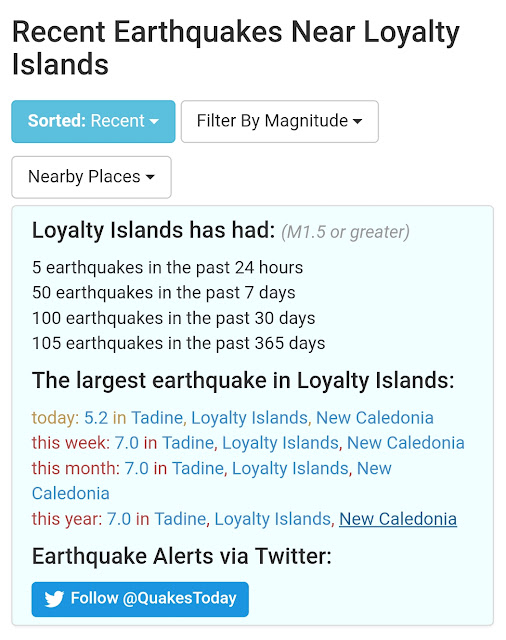Select Loyalty Islands in this month row
Image resolution: width=506 pixels, height=640 pixels.
point(290,469)
